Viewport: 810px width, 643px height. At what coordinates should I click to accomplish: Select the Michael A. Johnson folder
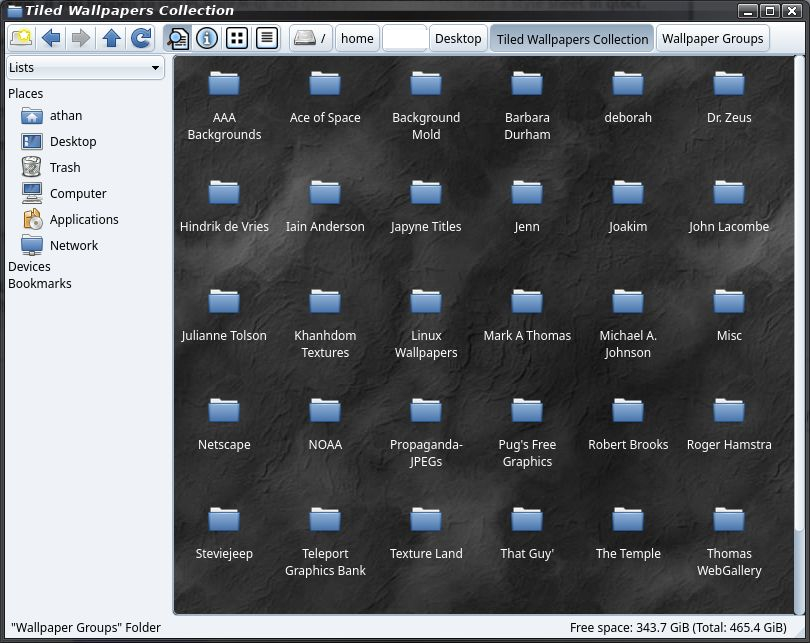click(628, 323)
